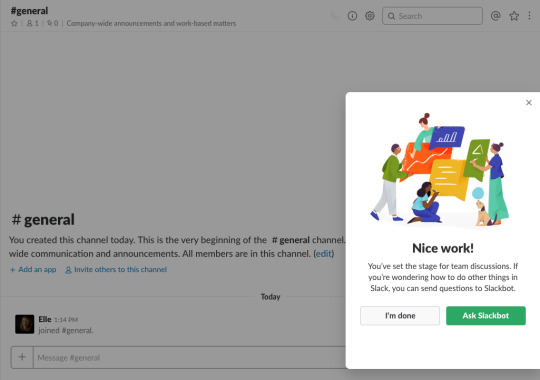Show channel details info icon

coord(352,16)
